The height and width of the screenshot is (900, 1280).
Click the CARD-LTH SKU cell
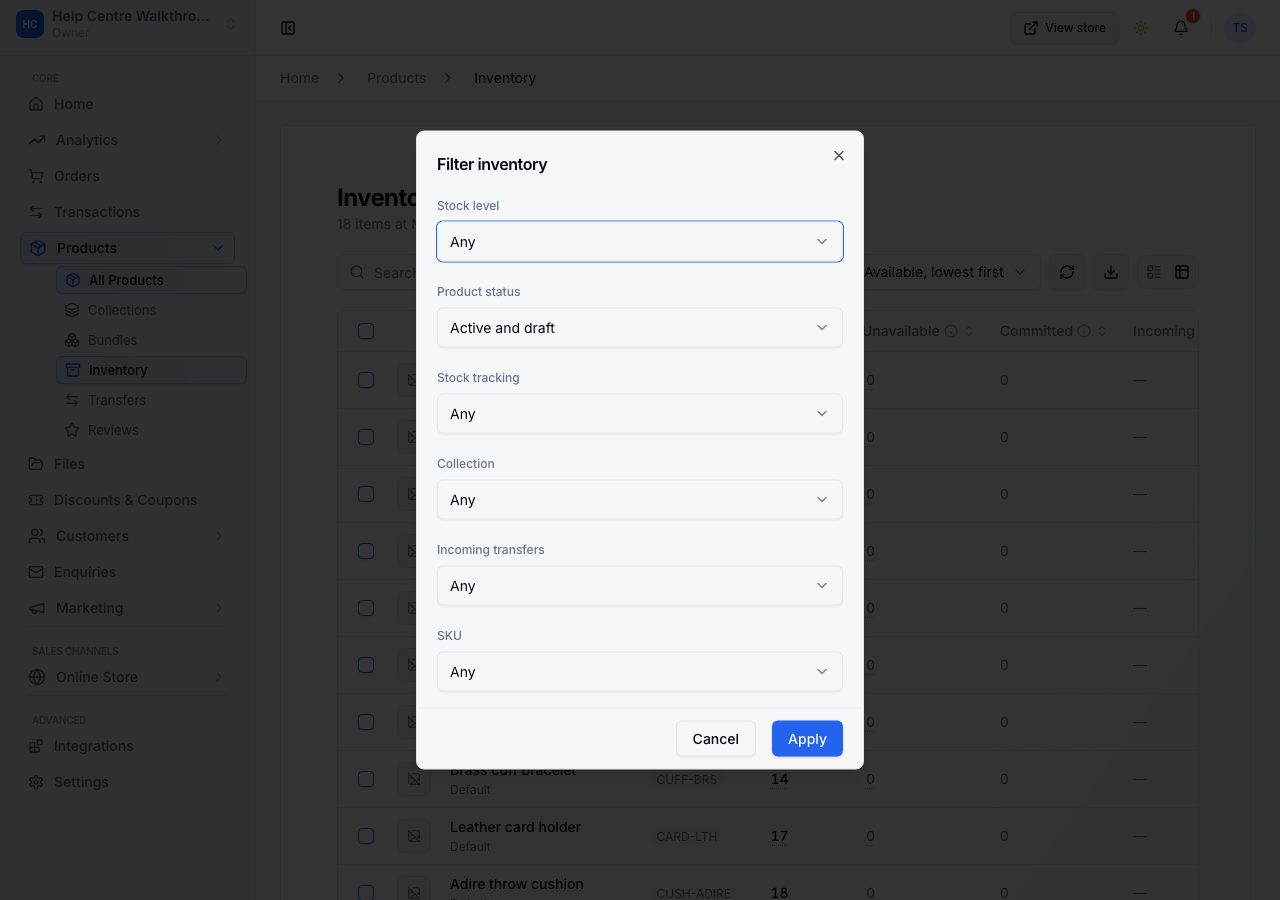(687, 836)
